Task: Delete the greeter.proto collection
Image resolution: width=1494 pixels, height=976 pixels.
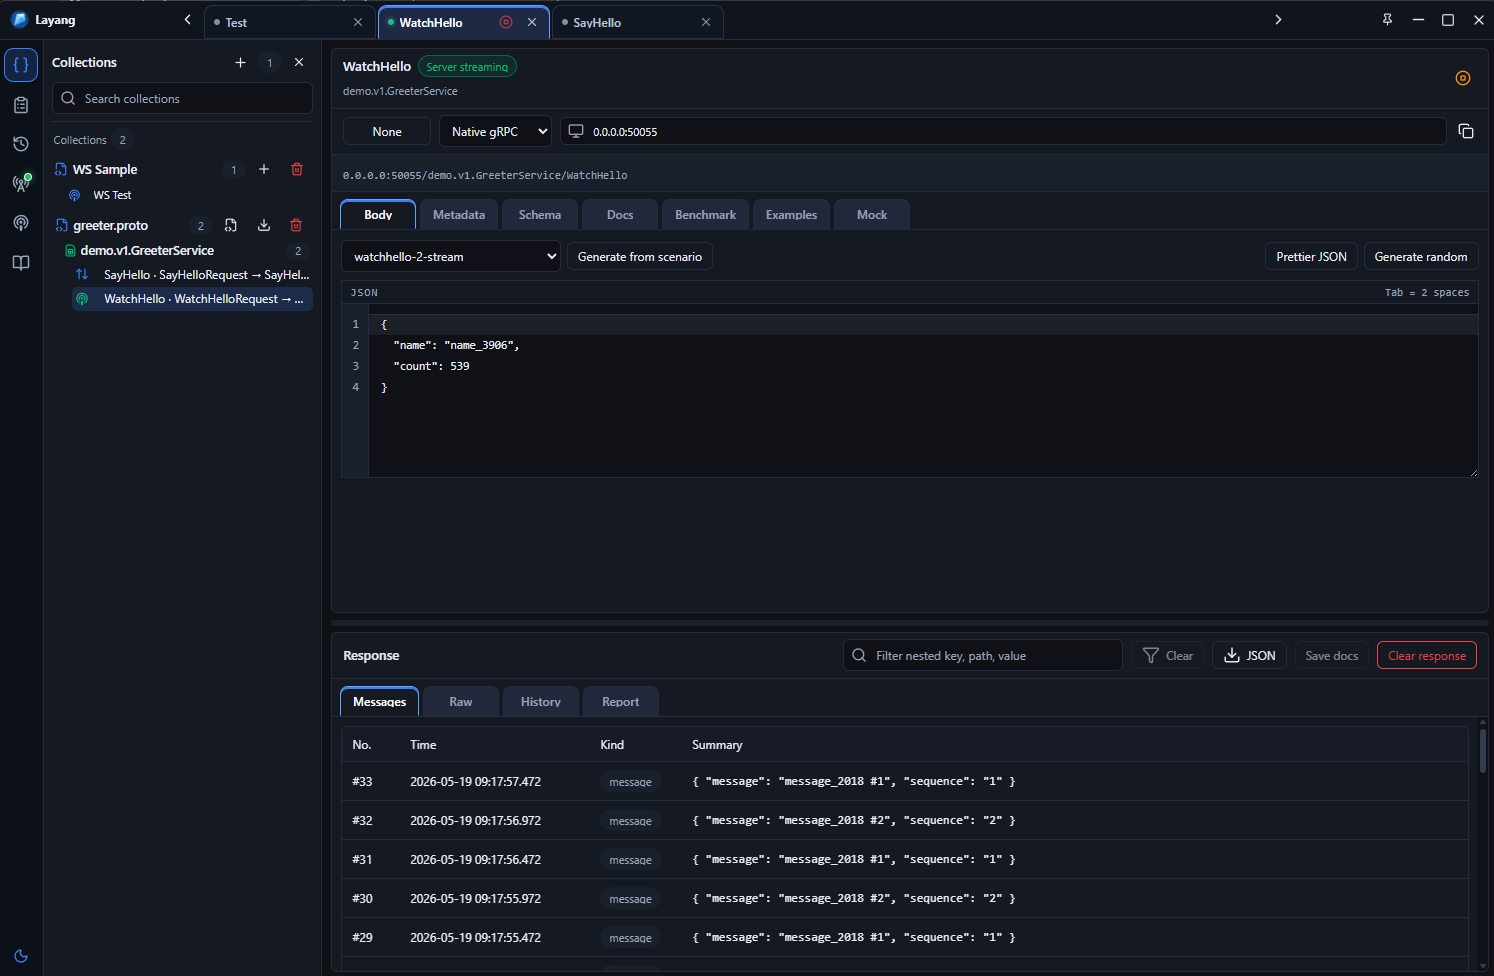Action: pos(296,225)
